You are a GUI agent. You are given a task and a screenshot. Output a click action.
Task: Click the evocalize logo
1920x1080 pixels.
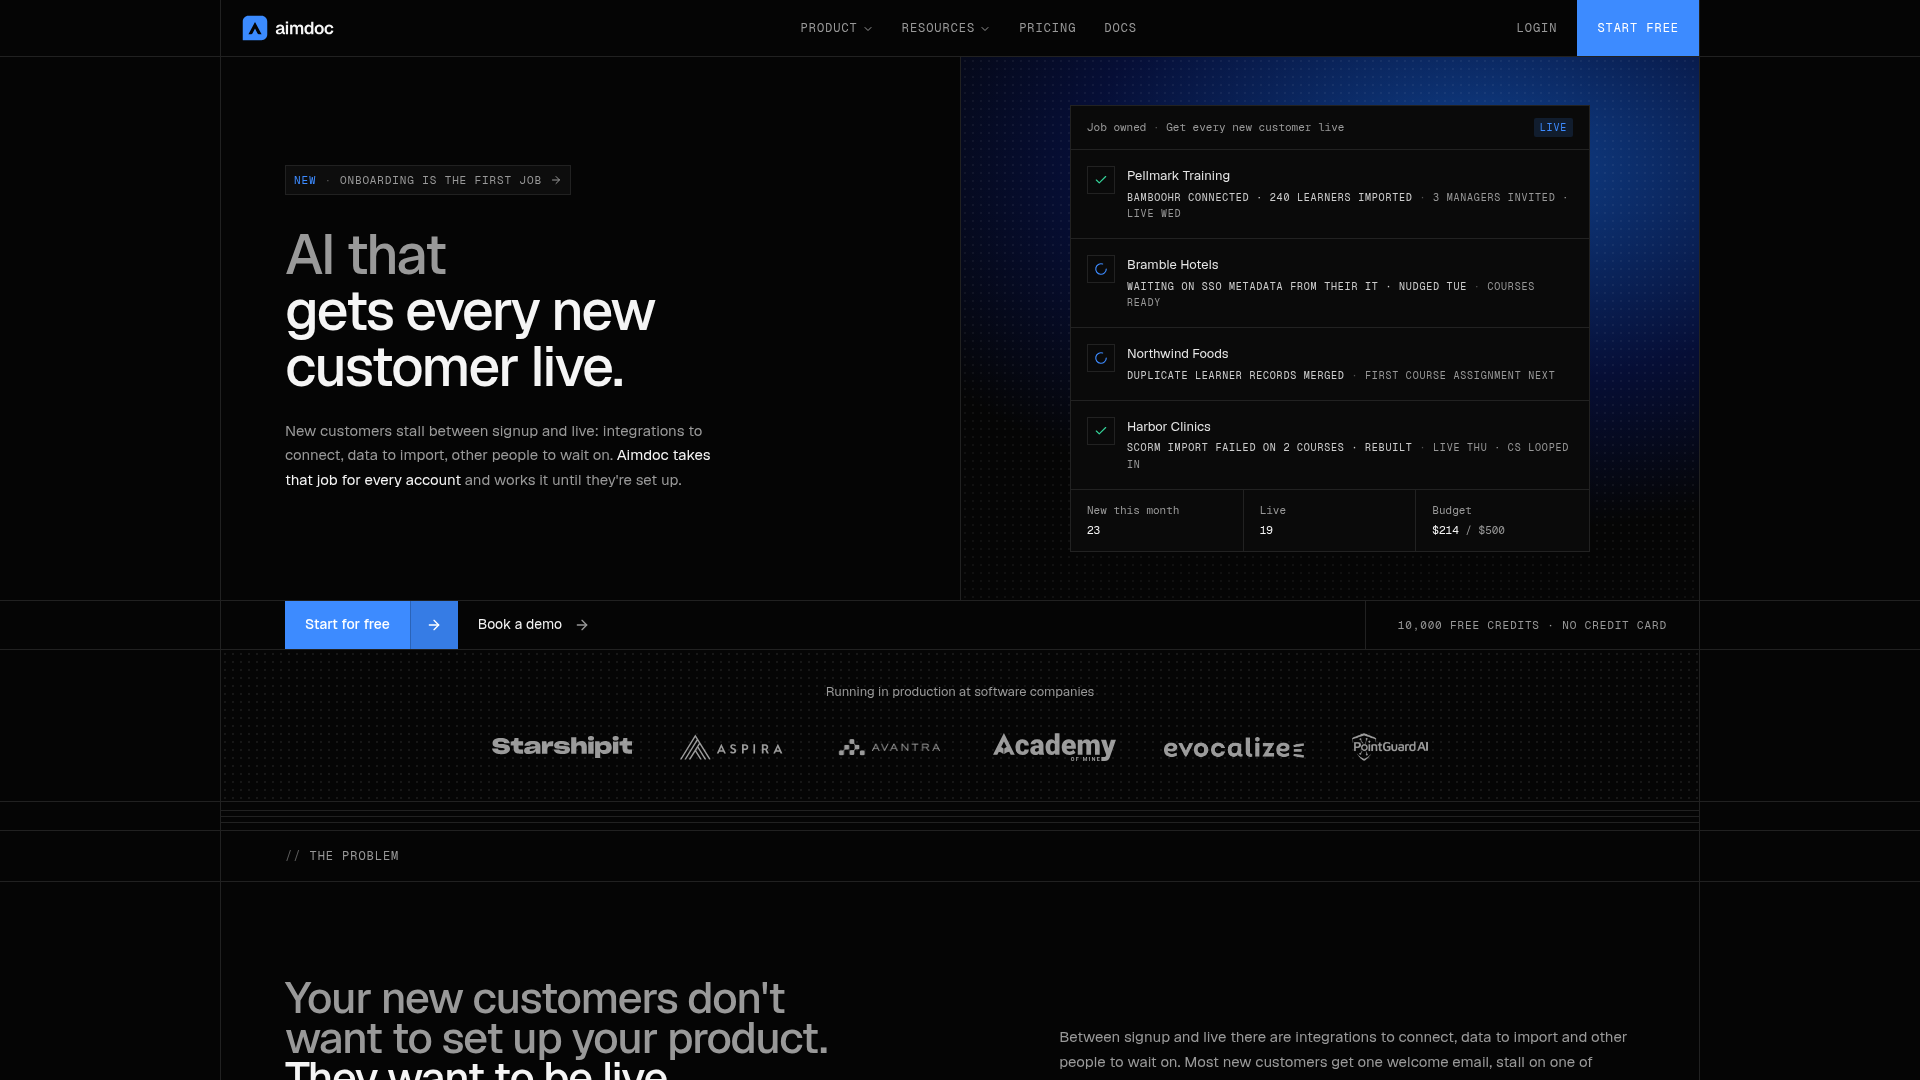1233,748
